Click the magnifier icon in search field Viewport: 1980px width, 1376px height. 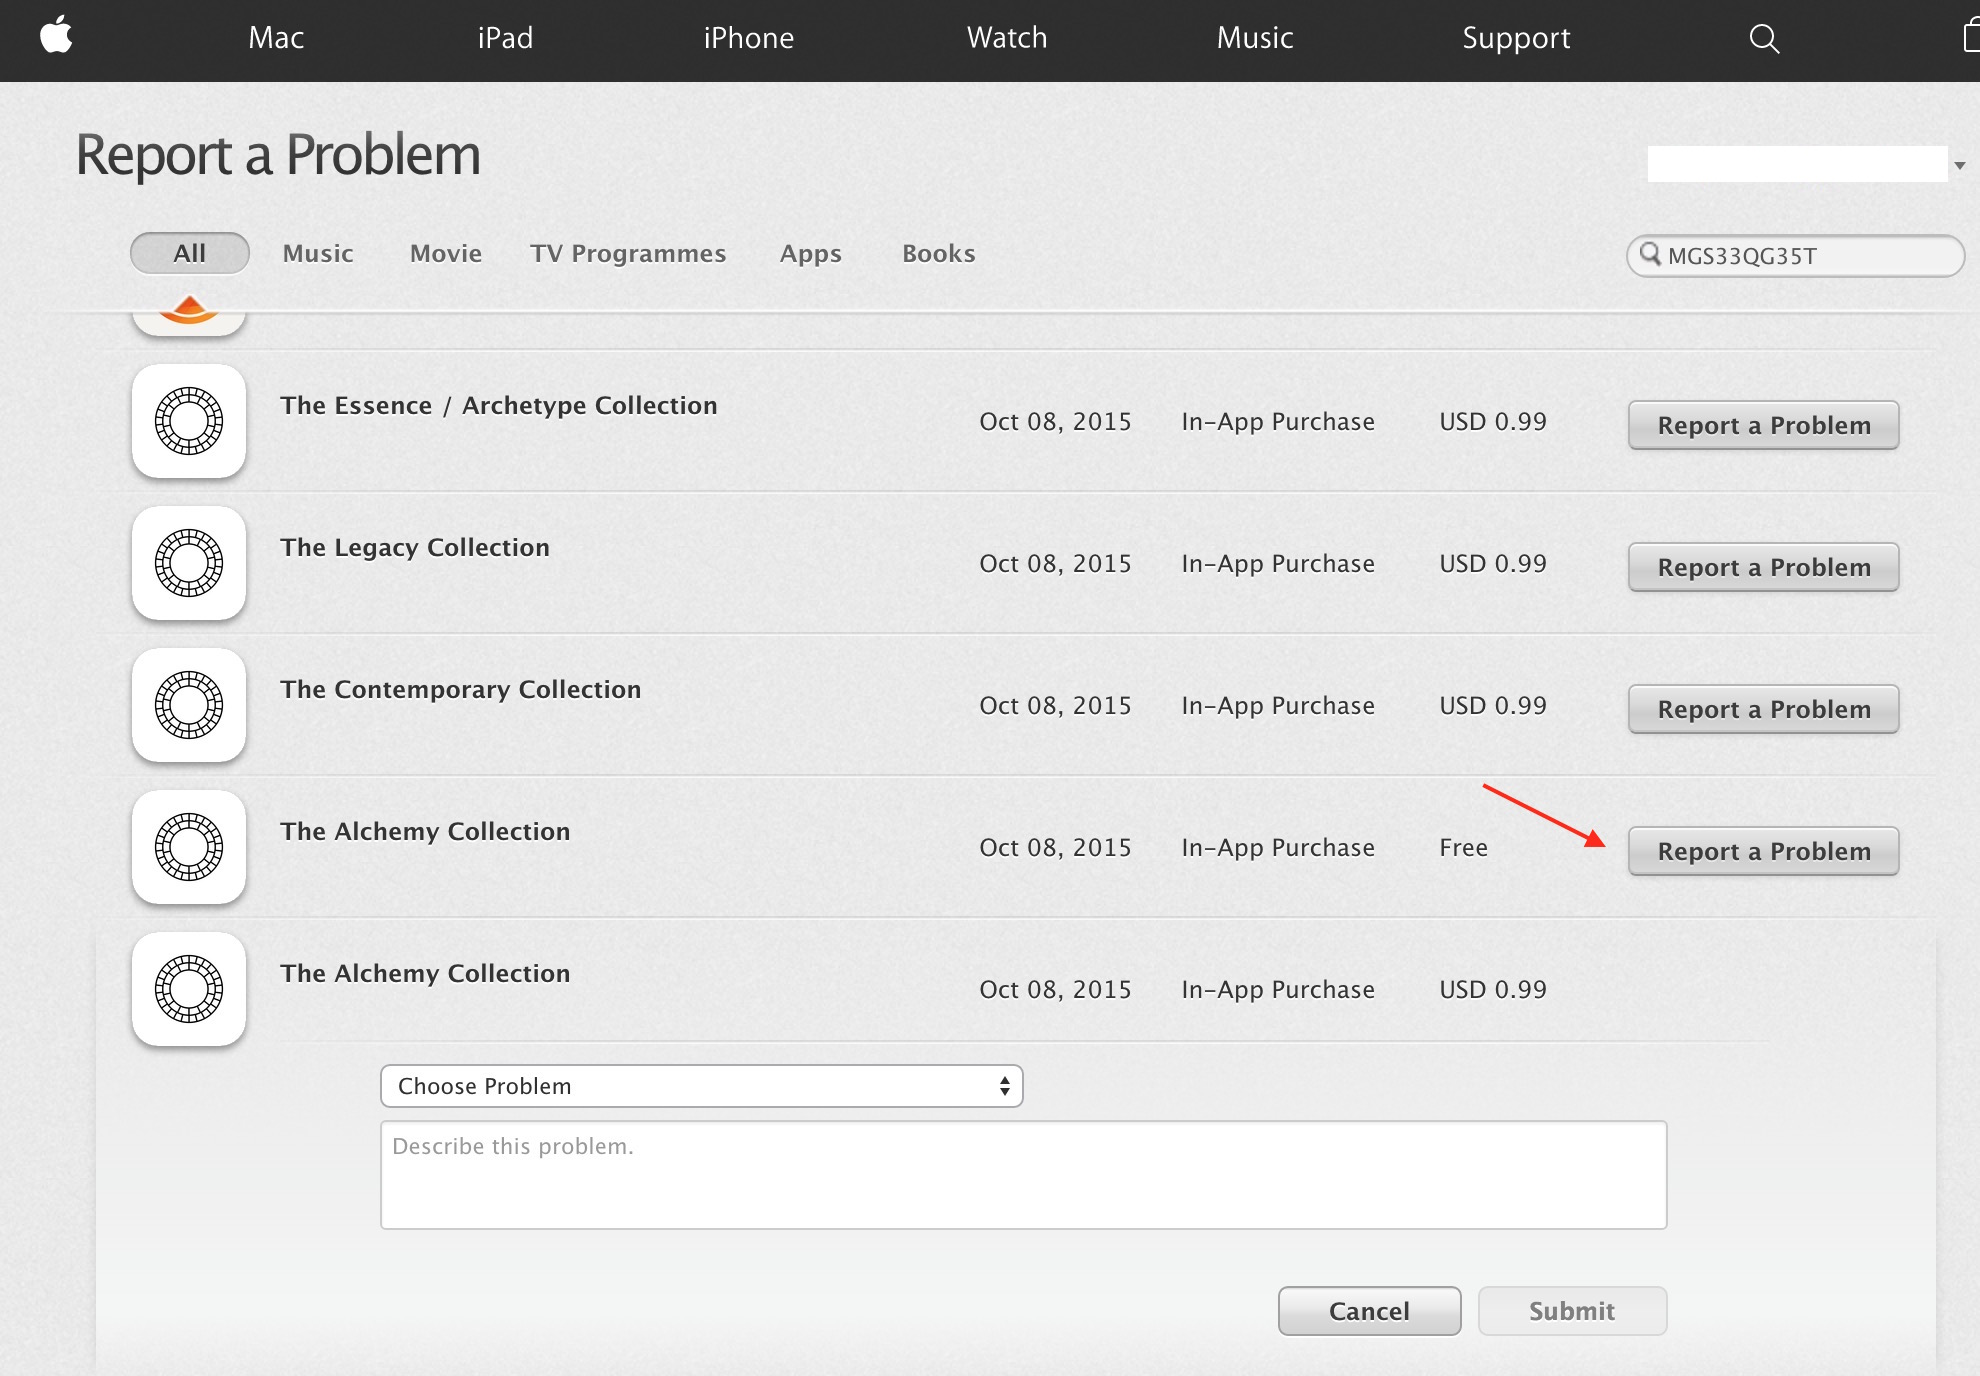[x=1650, y=254]
